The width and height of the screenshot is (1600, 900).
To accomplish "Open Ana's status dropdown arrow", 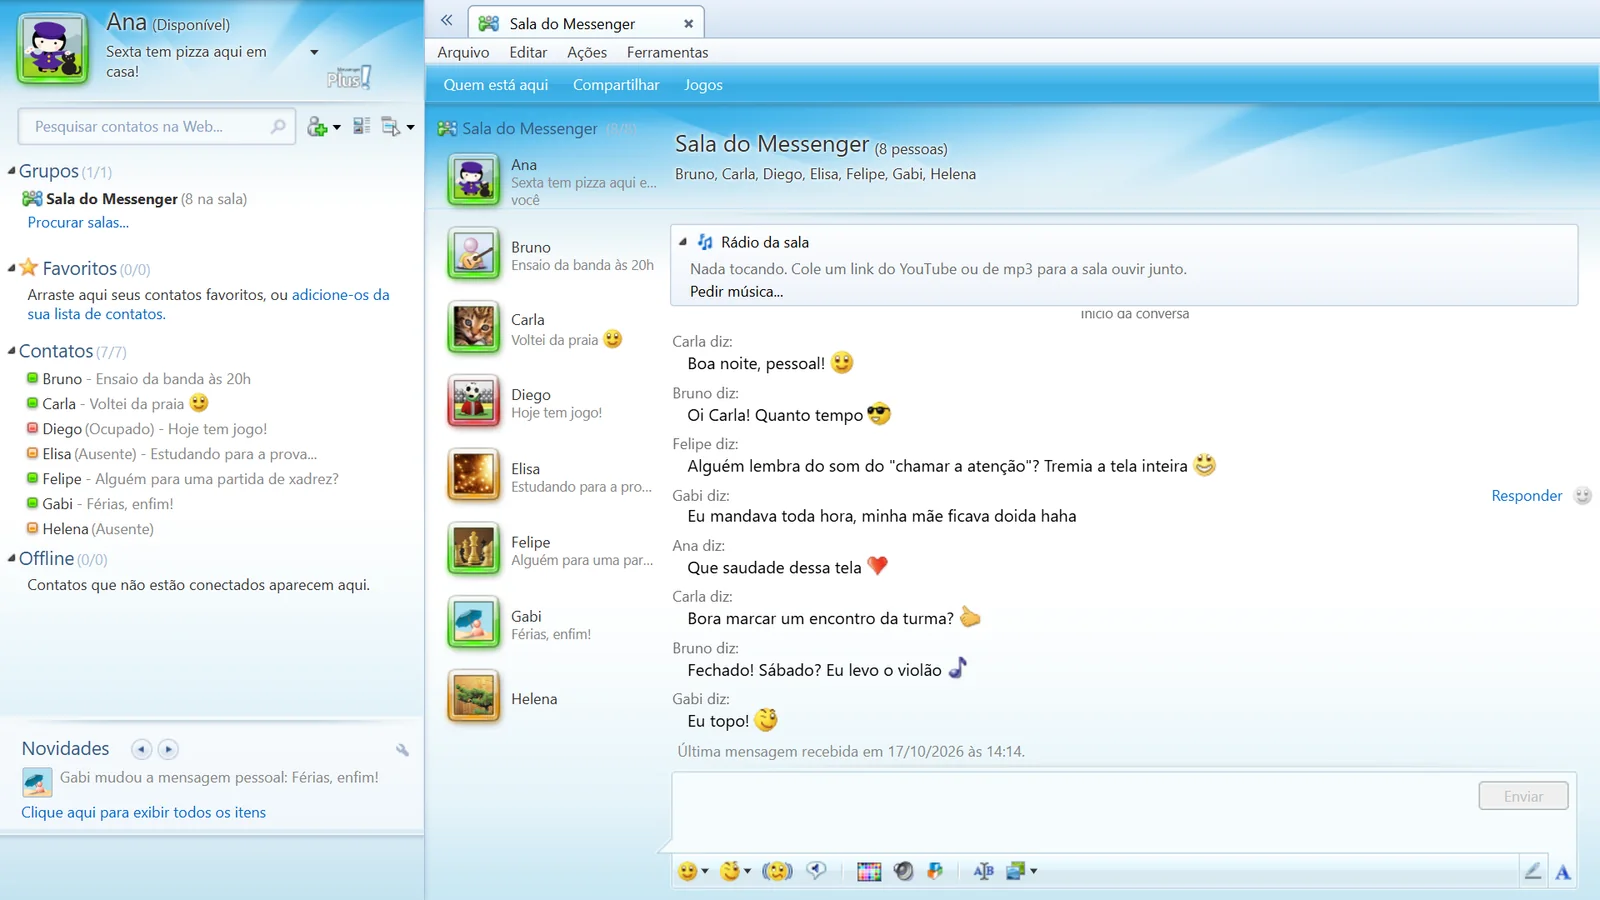I will 314,52.
